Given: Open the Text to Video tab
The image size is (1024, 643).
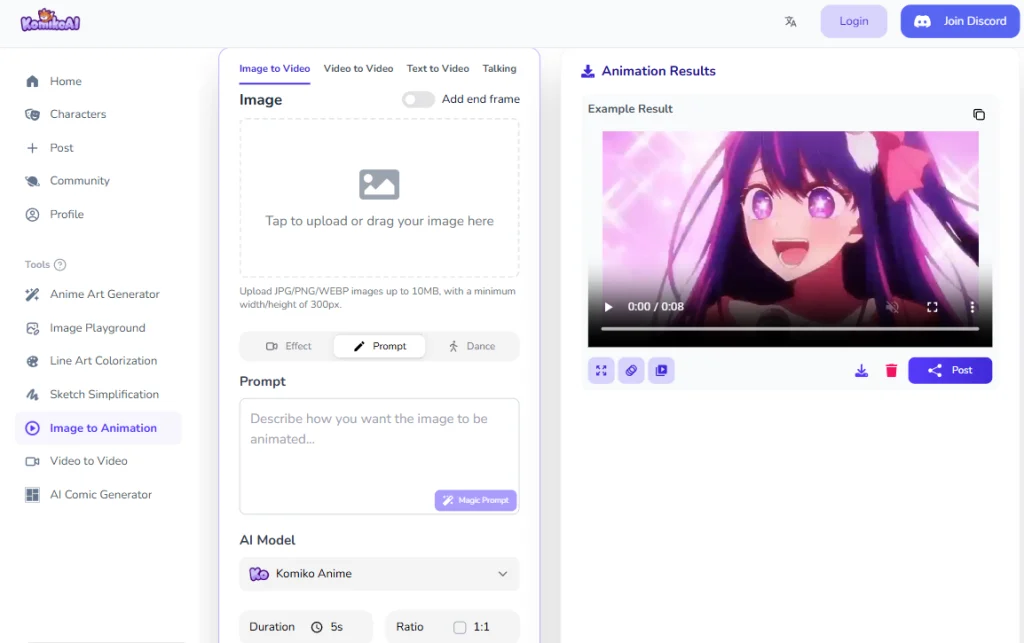Looking at the screenshot, I should 437,69.
